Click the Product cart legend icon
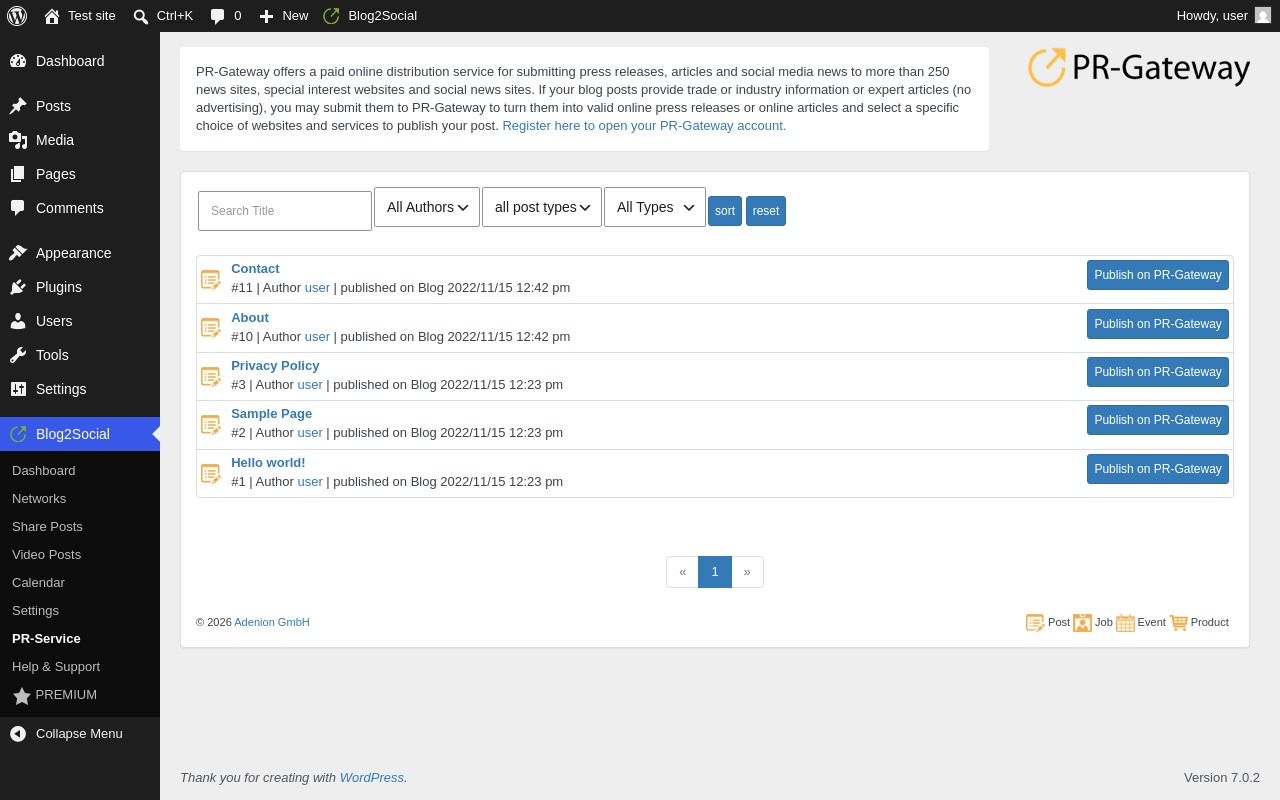Viewport: 1280px width, 800px height. [x=1178, y=623]
